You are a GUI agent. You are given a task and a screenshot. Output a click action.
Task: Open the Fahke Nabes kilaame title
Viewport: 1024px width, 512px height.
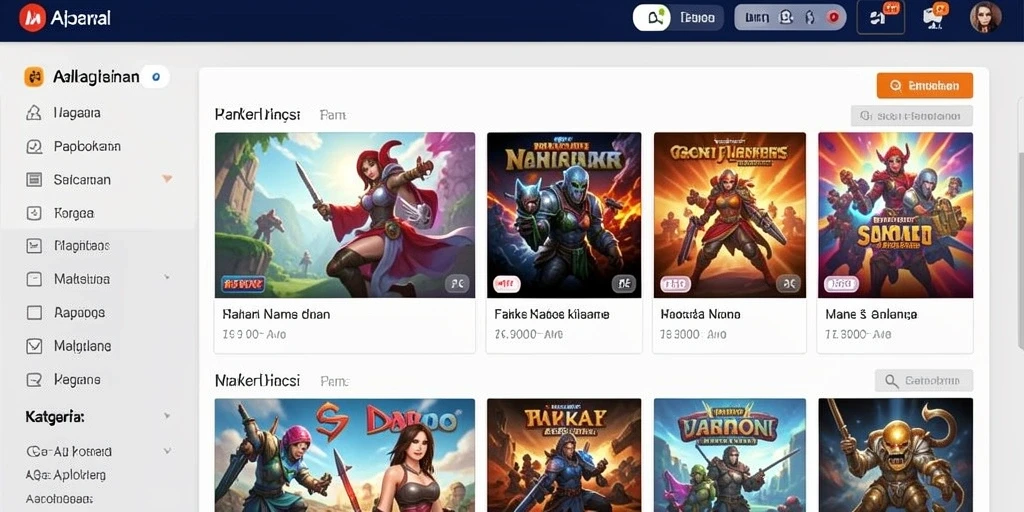coord(552,314)
